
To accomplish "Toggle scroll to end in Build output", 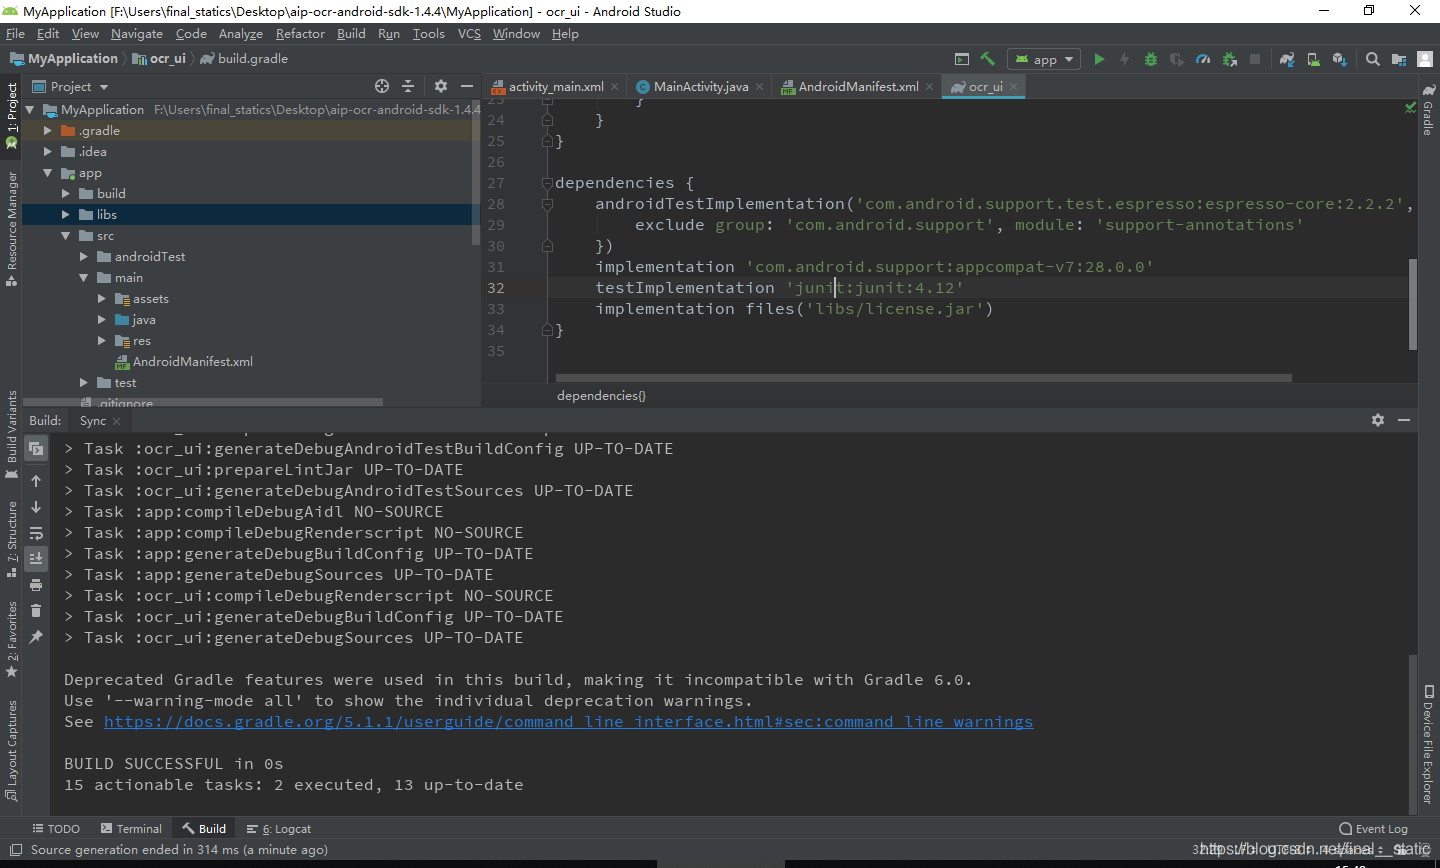I will click(x=36, y=558).
